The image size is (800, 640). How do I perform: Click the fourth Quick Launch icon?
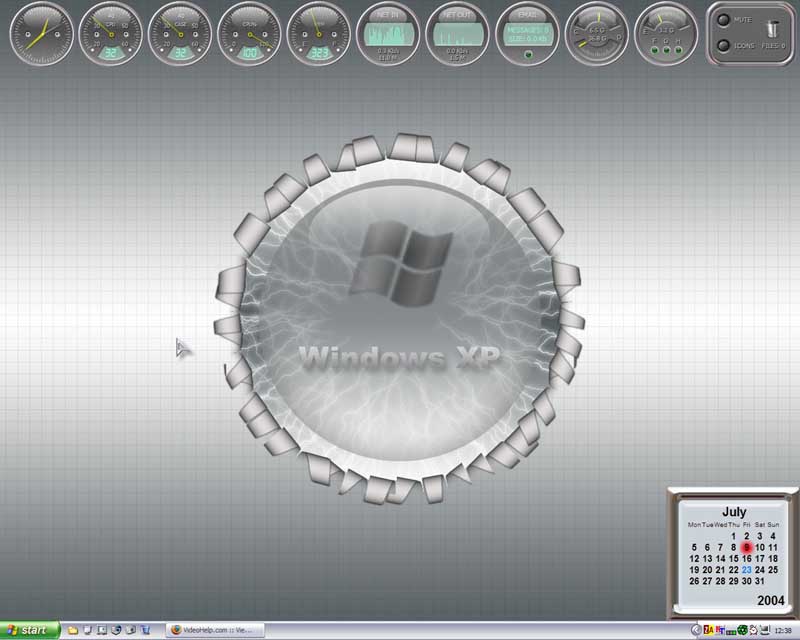[x=116, y=630]
